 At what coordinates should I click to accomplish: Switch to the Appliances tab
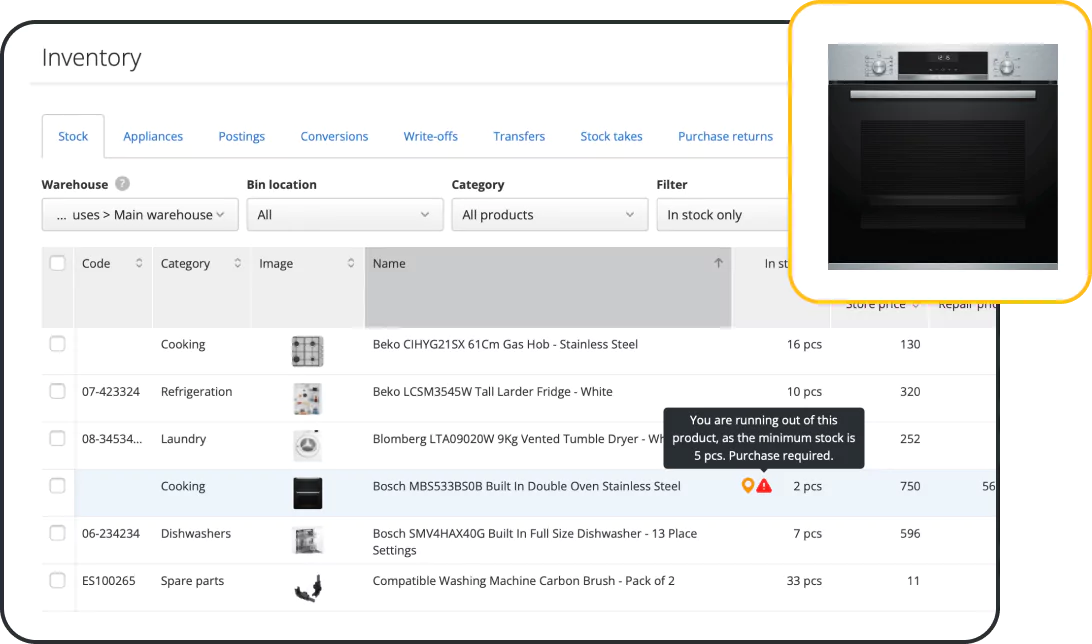tap(153, 136)
